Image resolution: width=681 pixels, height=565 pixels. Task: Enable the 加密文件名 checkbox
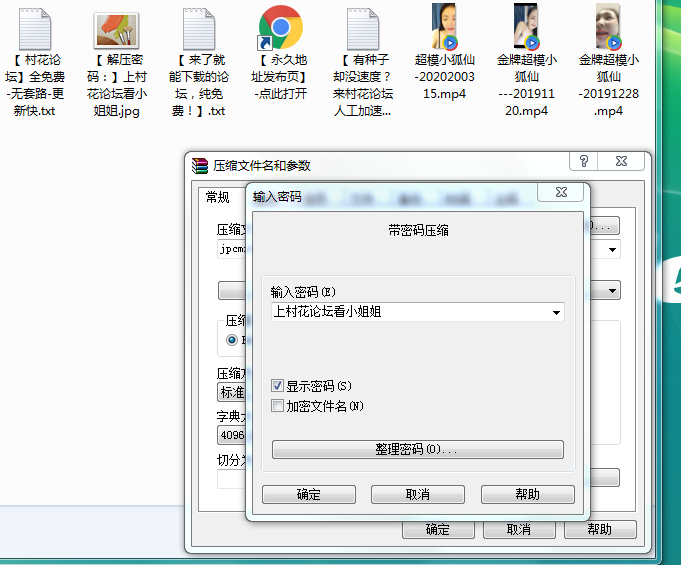[x=277, y=406]
